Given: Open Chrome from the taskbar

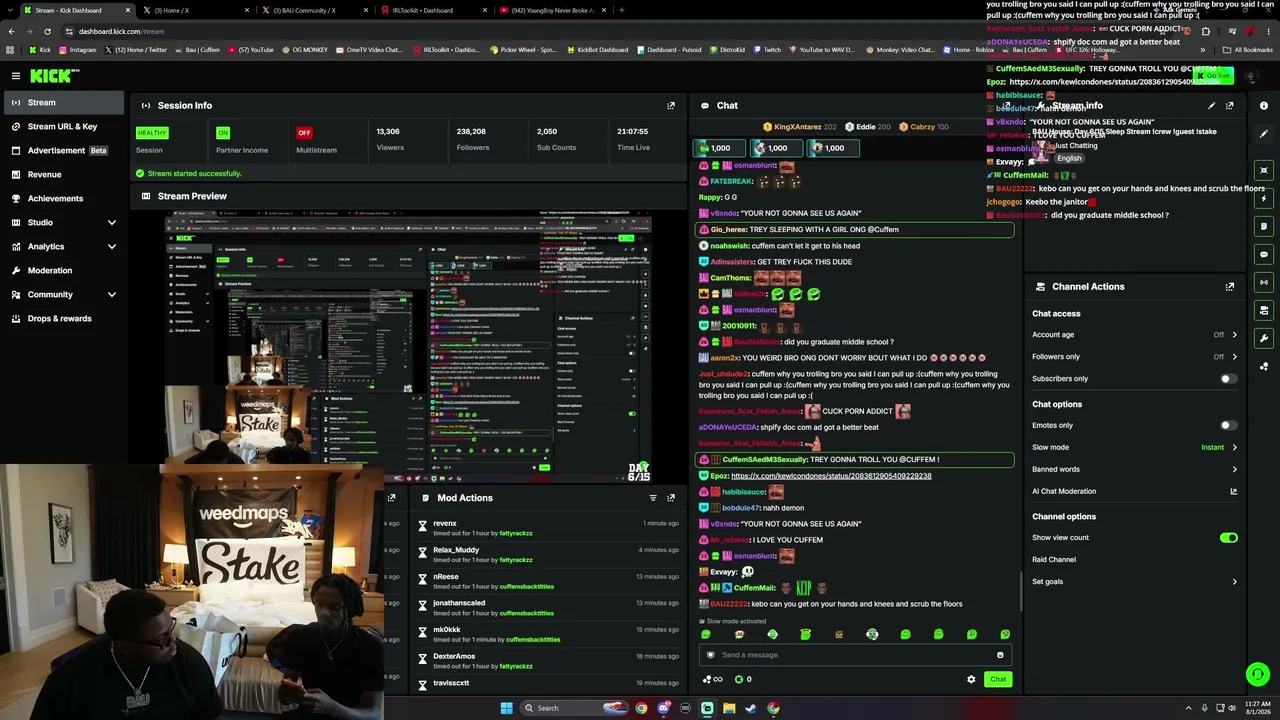Looking at the screenshot, I should click(x=641, y=708).
